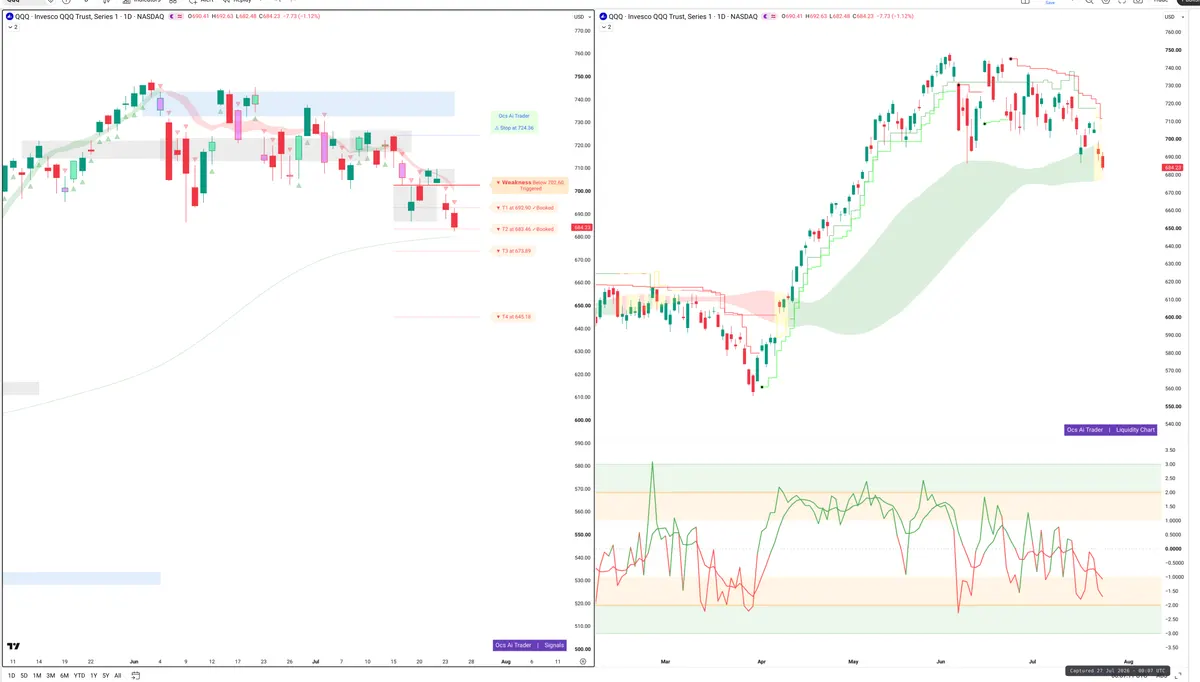Screen dimensions: 1200x682
Task: Select the 1M time range
Action: point(37,675)
